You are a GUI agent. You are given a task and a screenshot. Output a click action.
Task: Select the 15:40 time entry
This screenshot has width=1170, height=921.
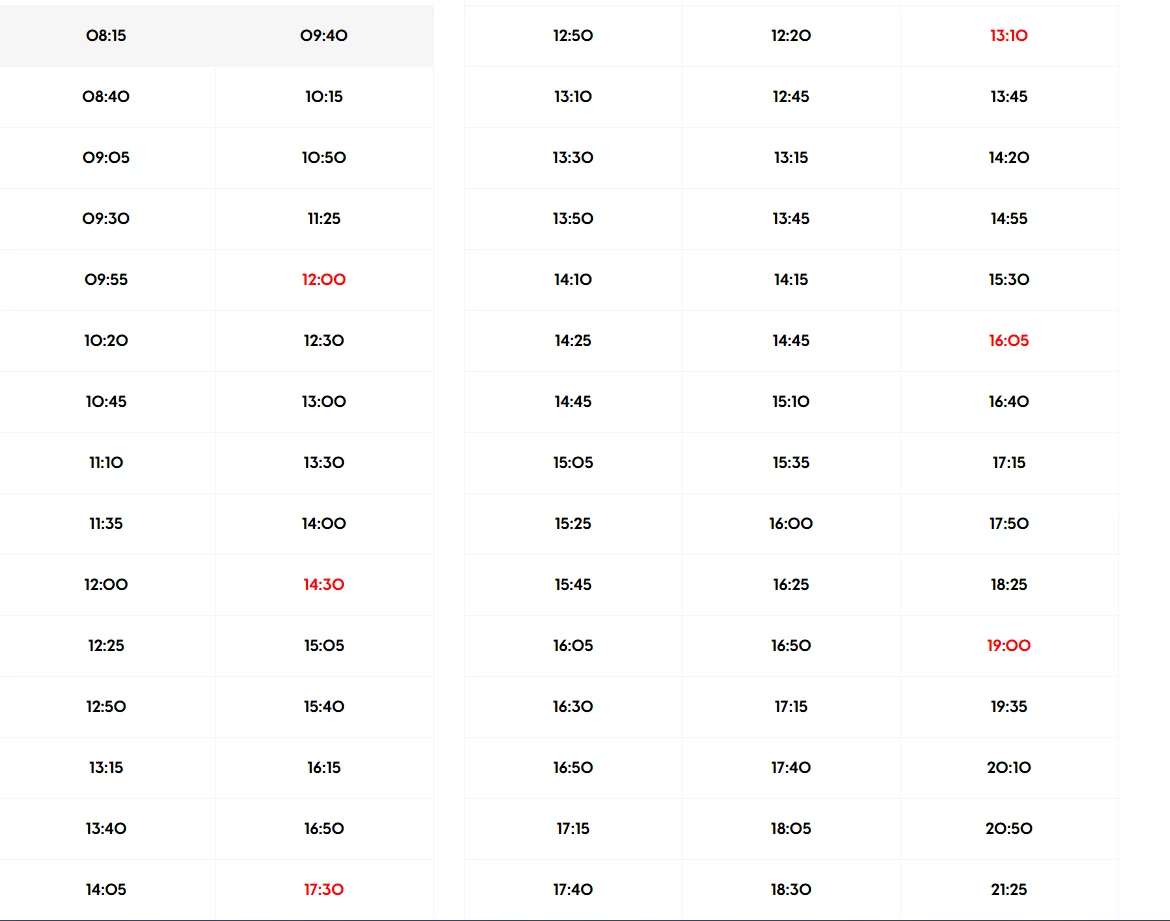pos(324,707)
